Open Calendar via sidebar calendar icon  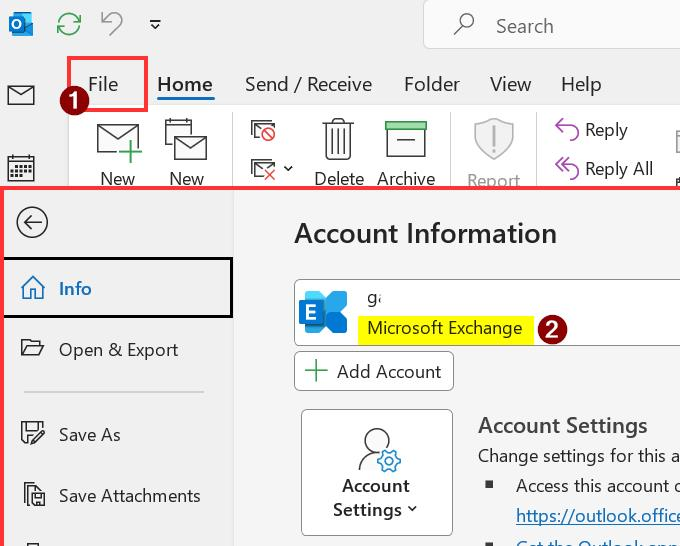pos(21,168)
